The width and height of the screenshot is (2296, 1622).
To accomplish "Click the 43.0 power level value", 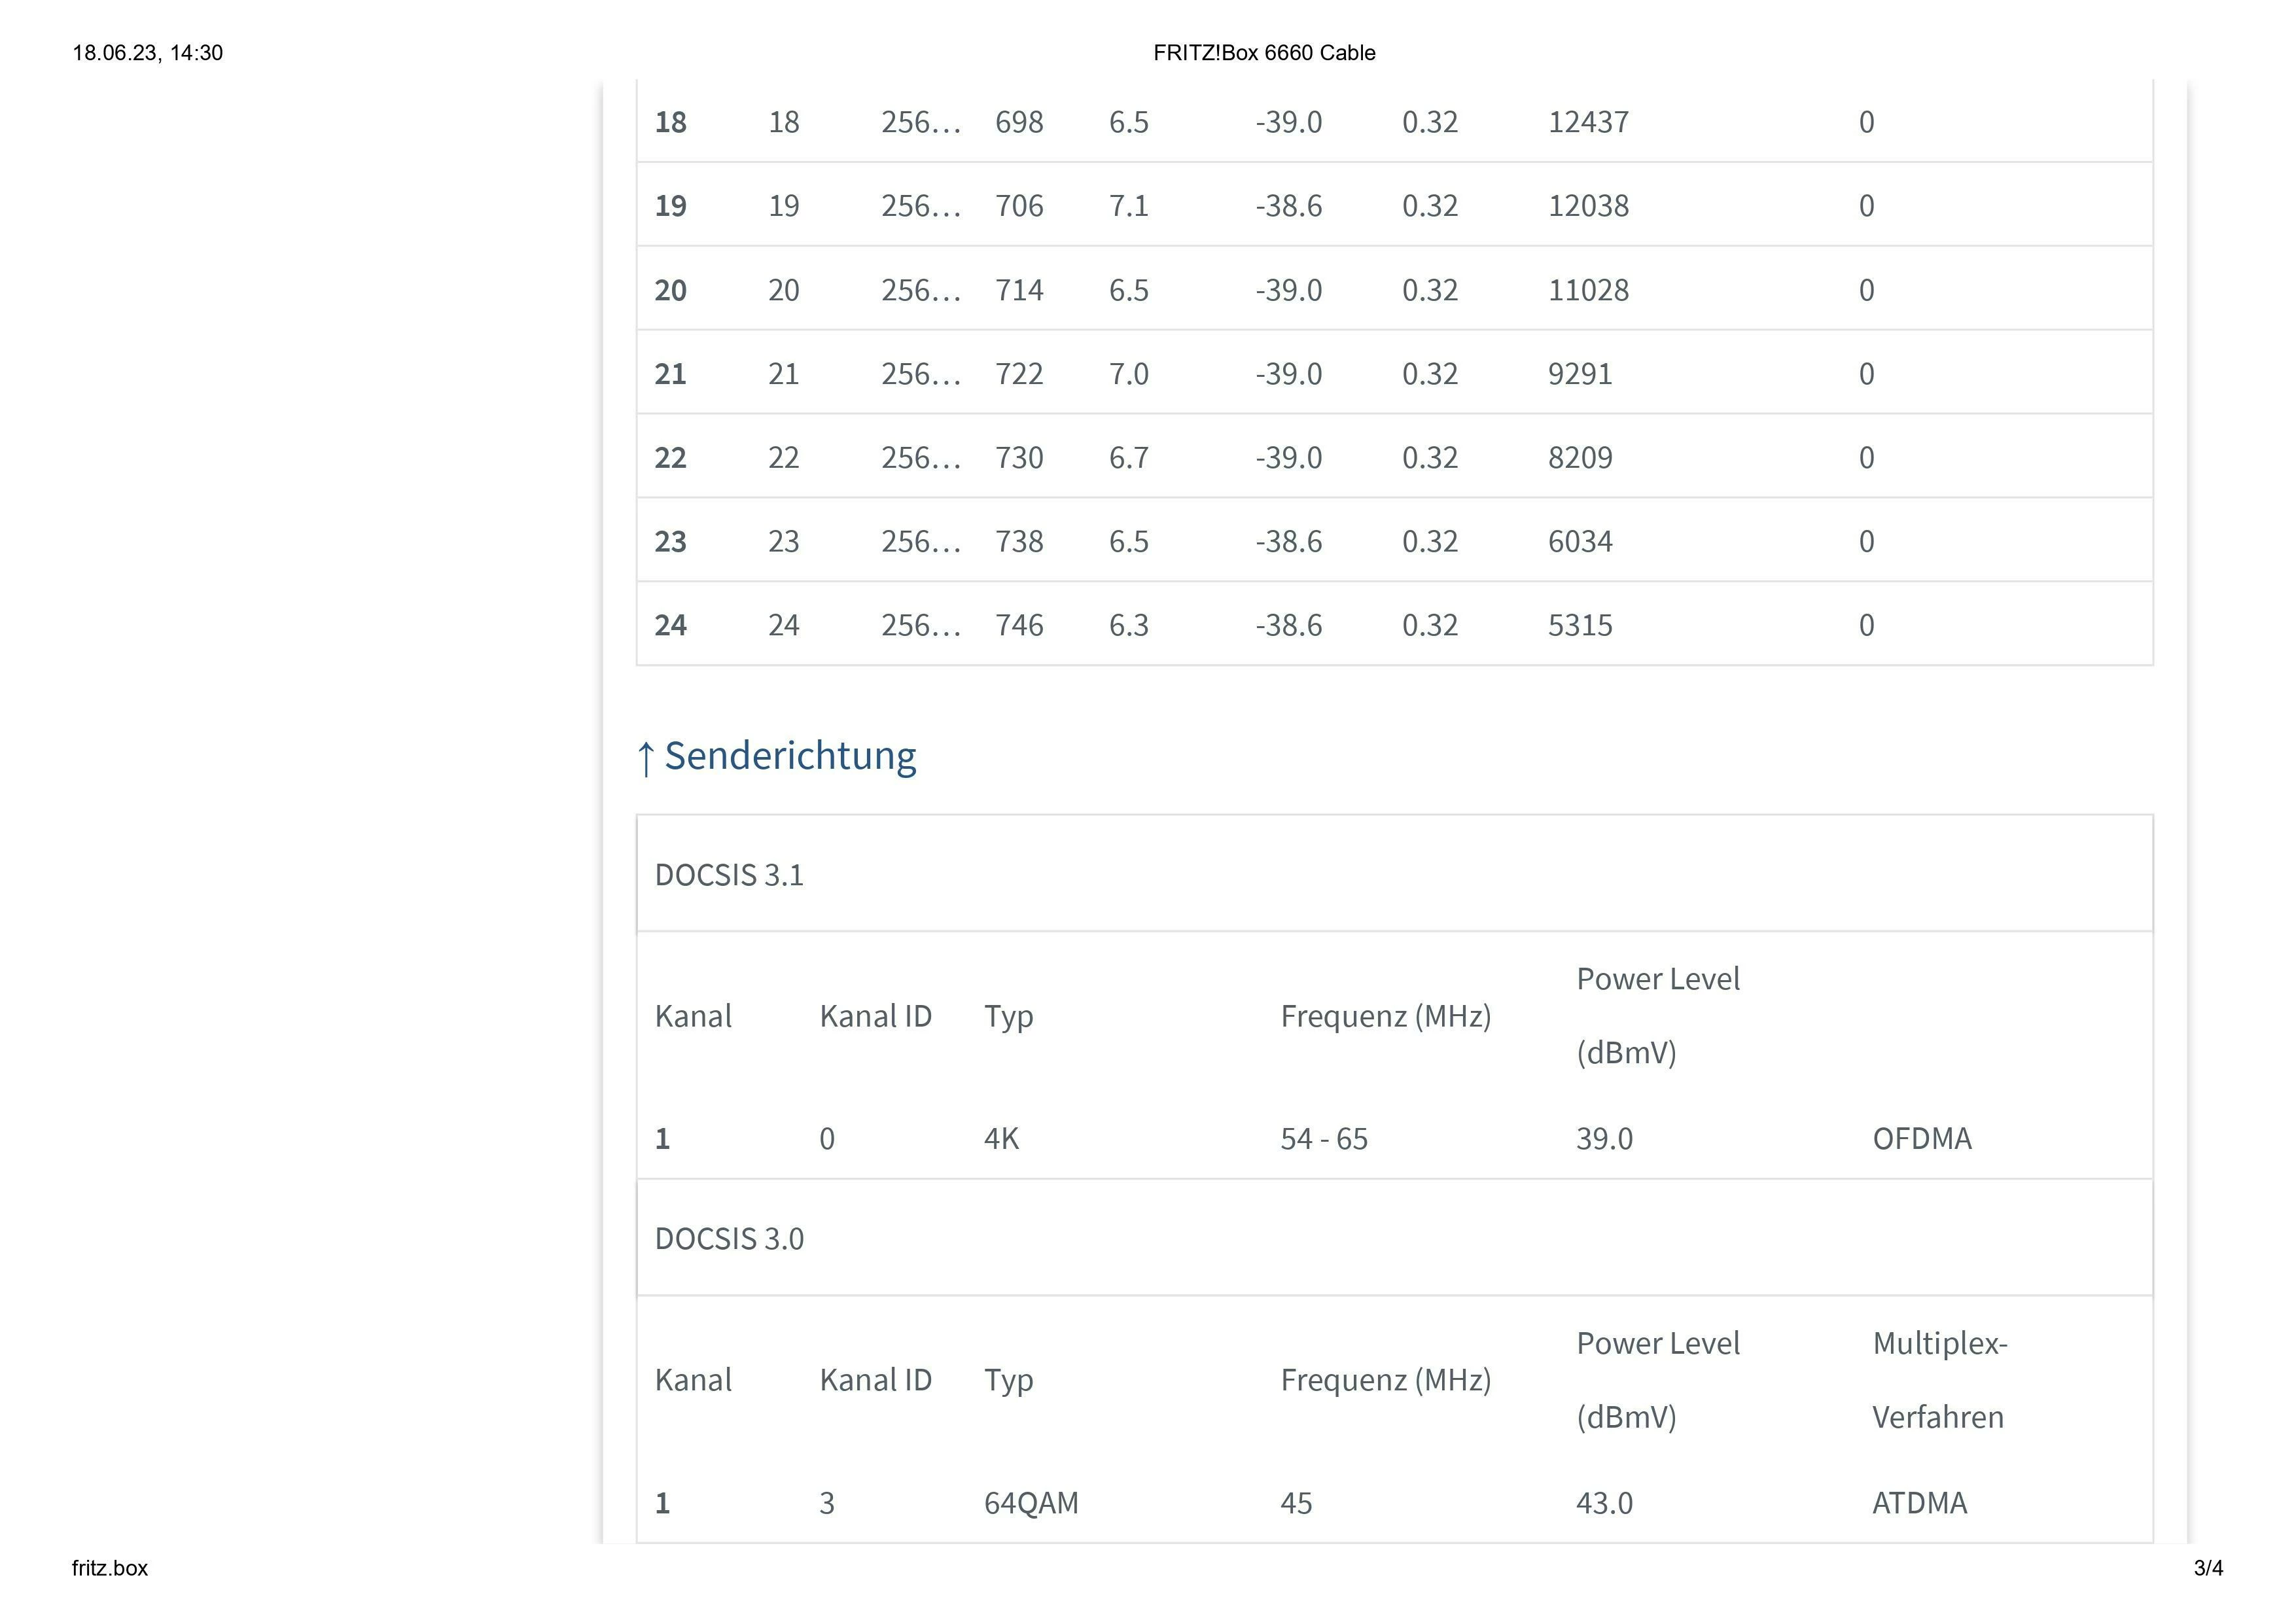I will [x=1604, y=1503].
